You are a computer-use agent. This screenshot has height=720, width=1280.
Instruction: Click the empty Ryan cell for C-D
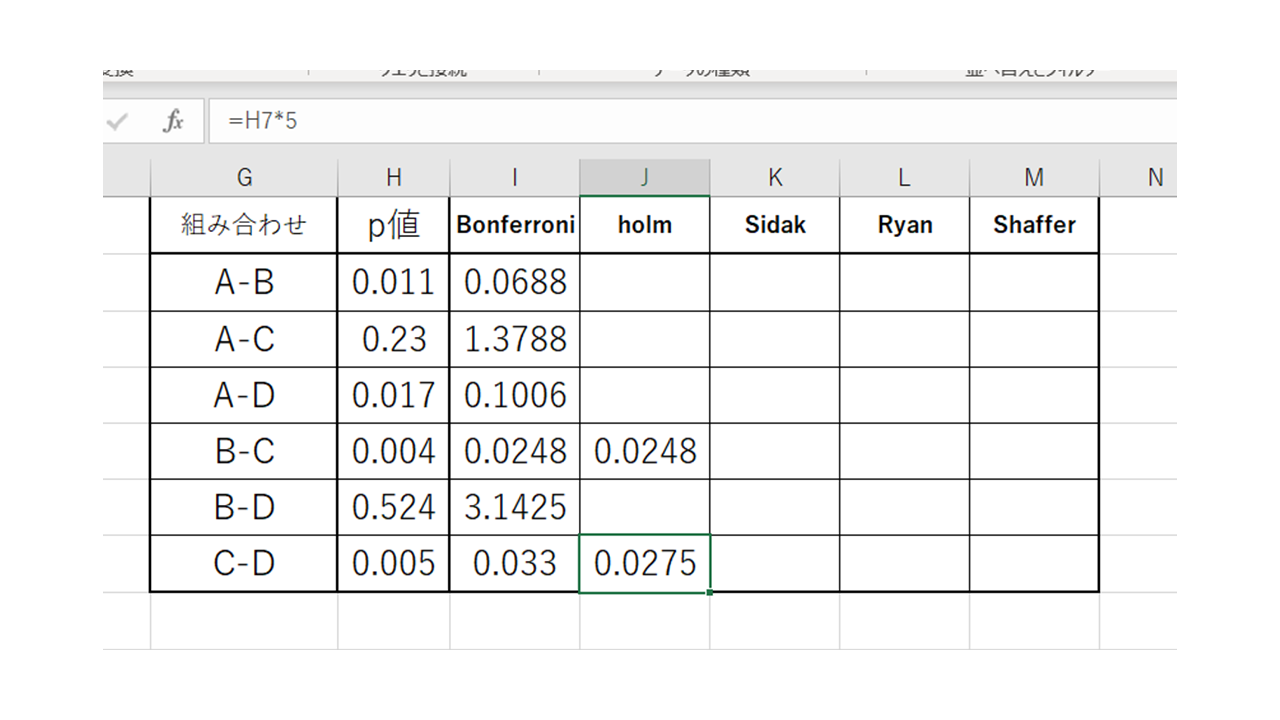point(904,564)
